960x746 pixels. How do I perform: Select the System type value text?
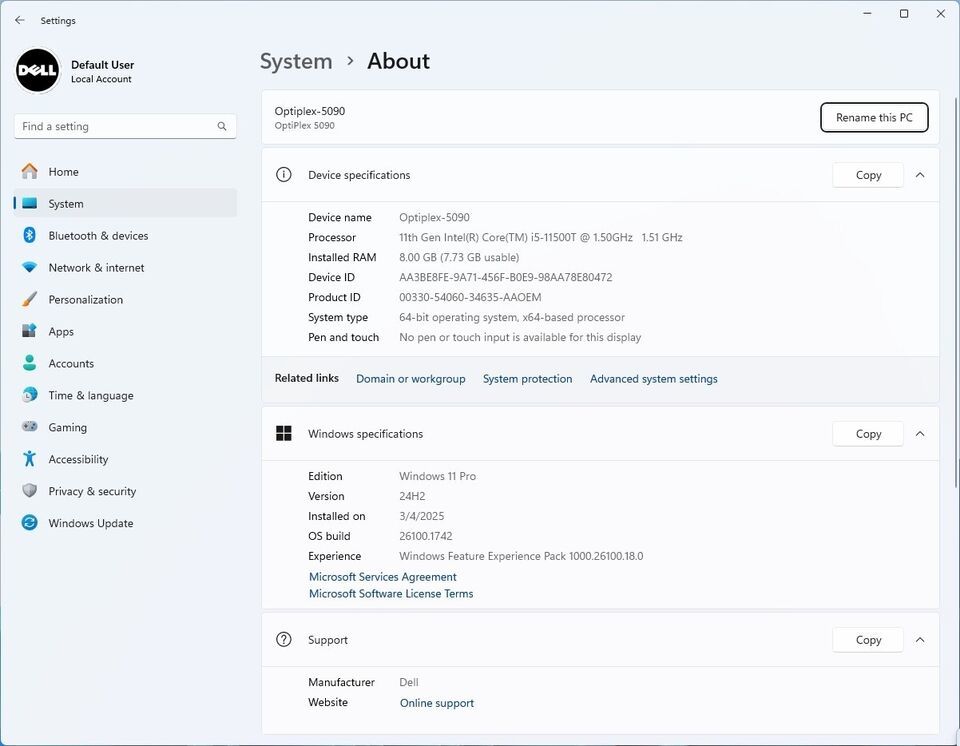(512, 317)
